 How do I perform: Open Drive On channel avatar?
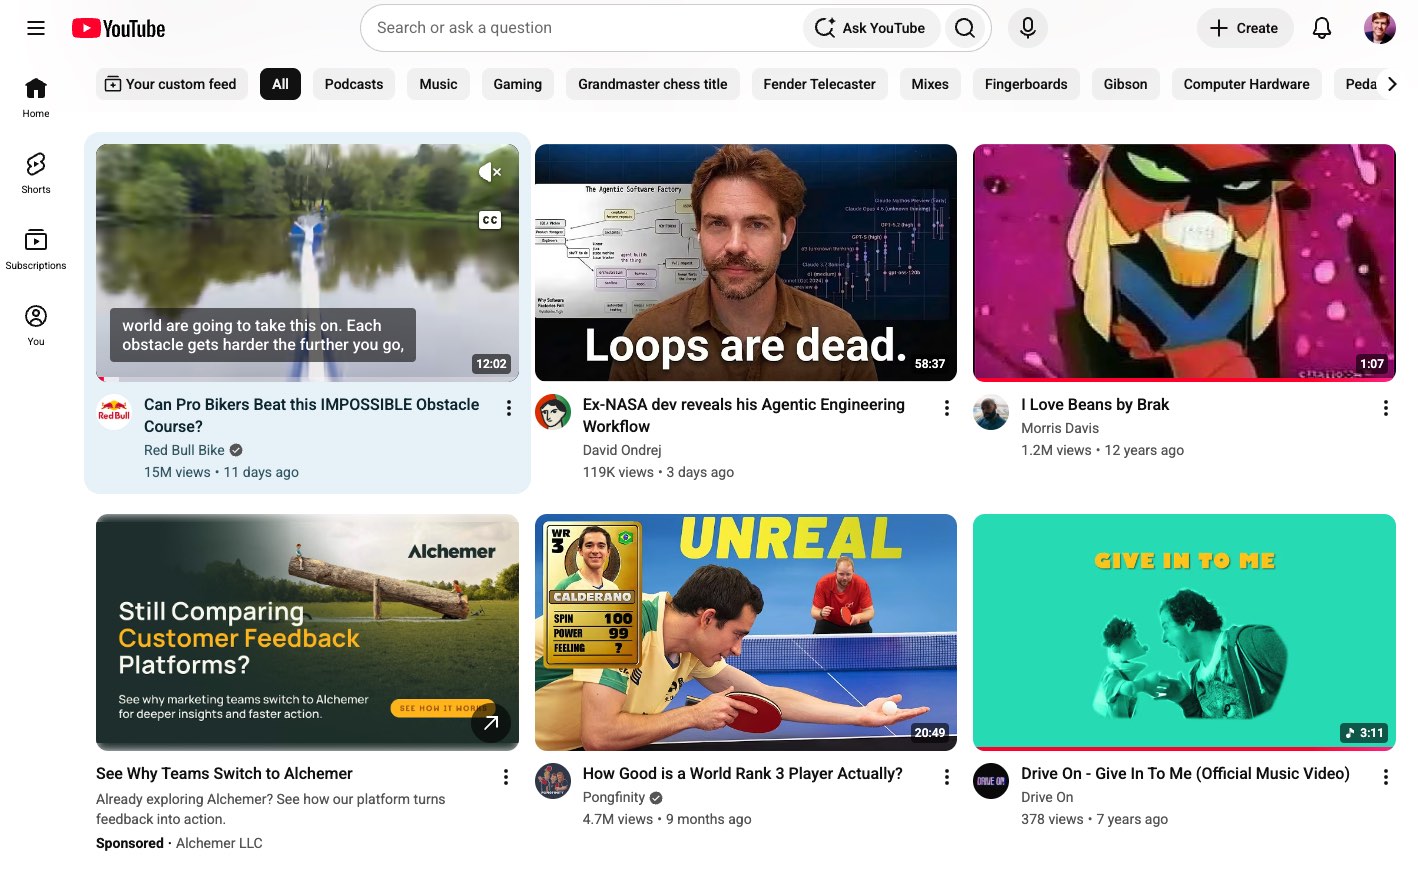pos(991,781)
